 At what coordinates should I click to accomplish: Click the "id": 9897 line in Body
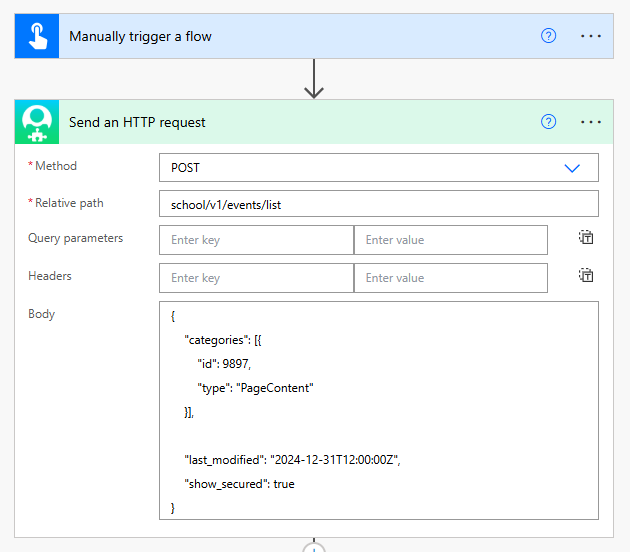click(x=224, y=364)
